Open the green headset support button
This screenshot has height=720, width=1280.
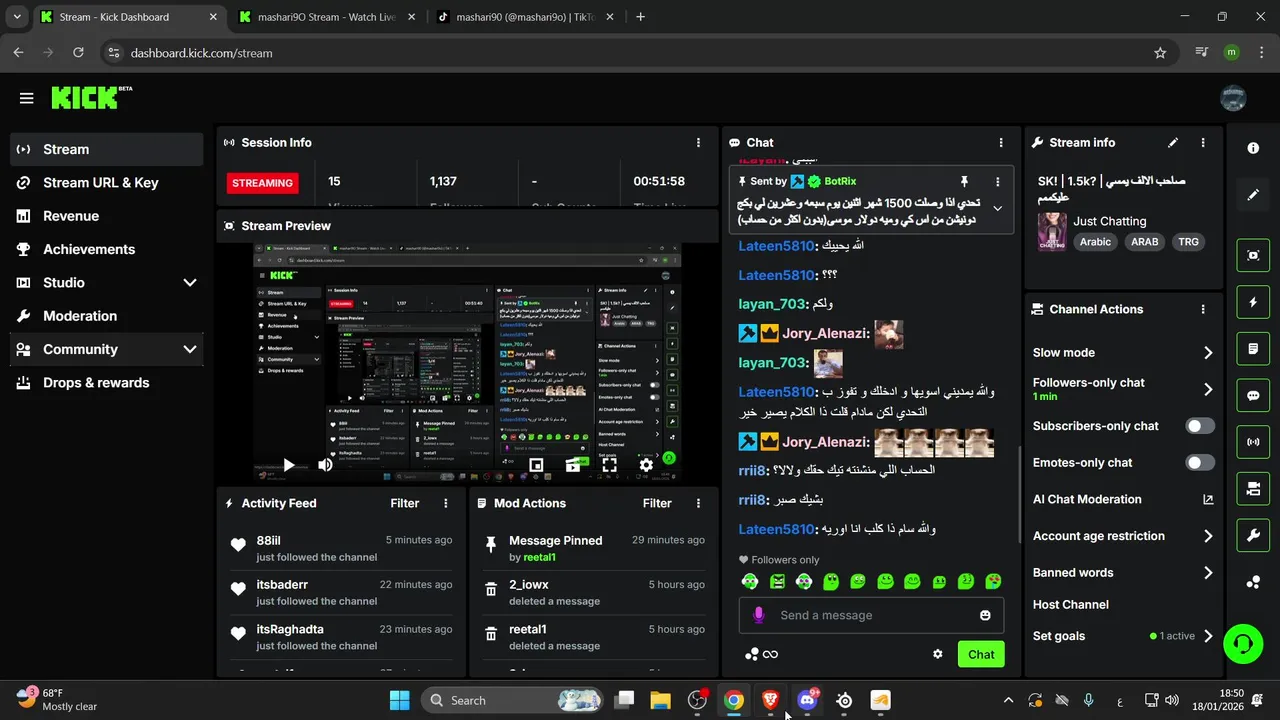1243,643
